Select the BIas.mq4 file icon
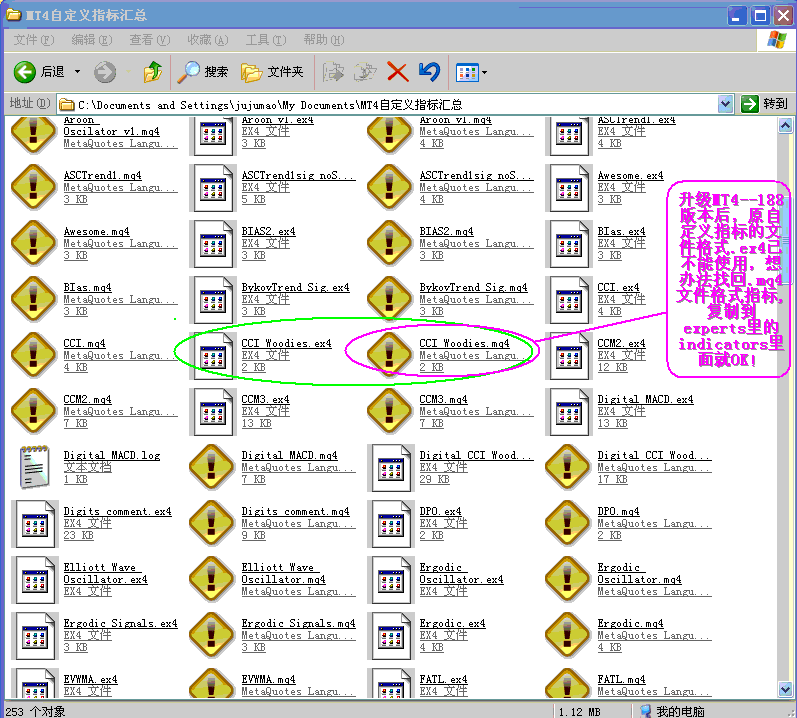 point(34,298)
